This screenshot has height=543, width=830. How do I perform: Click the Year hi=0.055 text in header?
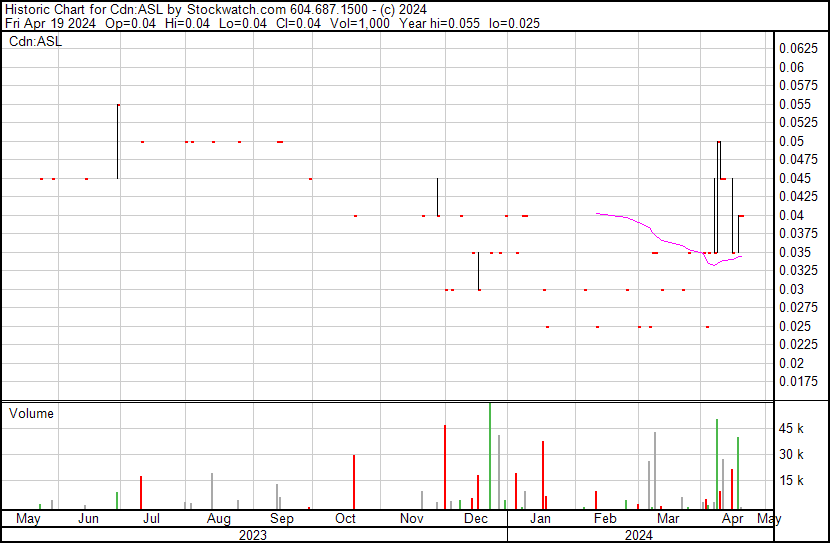439,23
